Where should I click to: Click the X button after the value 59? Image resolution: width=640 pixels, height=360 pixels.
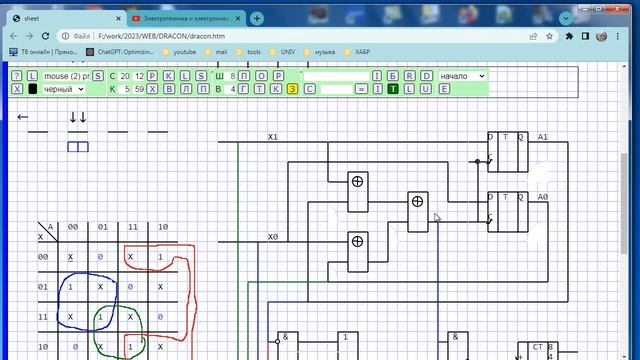[152, 89]
